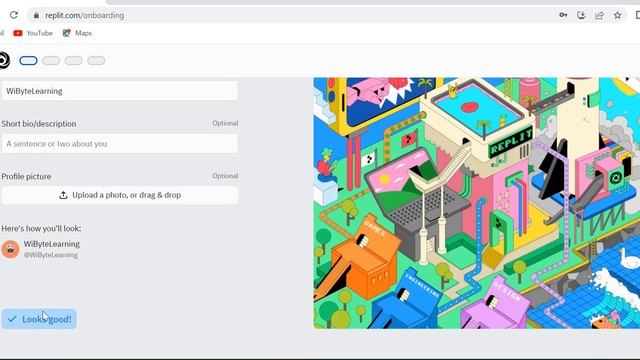This screenshot has height=360, width=640.
Task: Open the YouTube bookmark
Action: [x=33, y=33]
